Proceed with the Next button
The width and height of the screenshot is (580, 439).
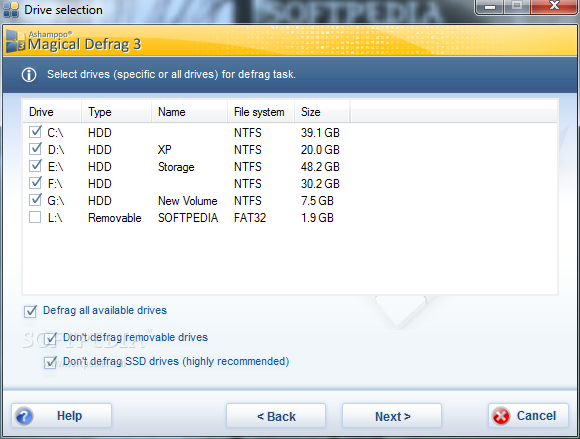(392, 416)
